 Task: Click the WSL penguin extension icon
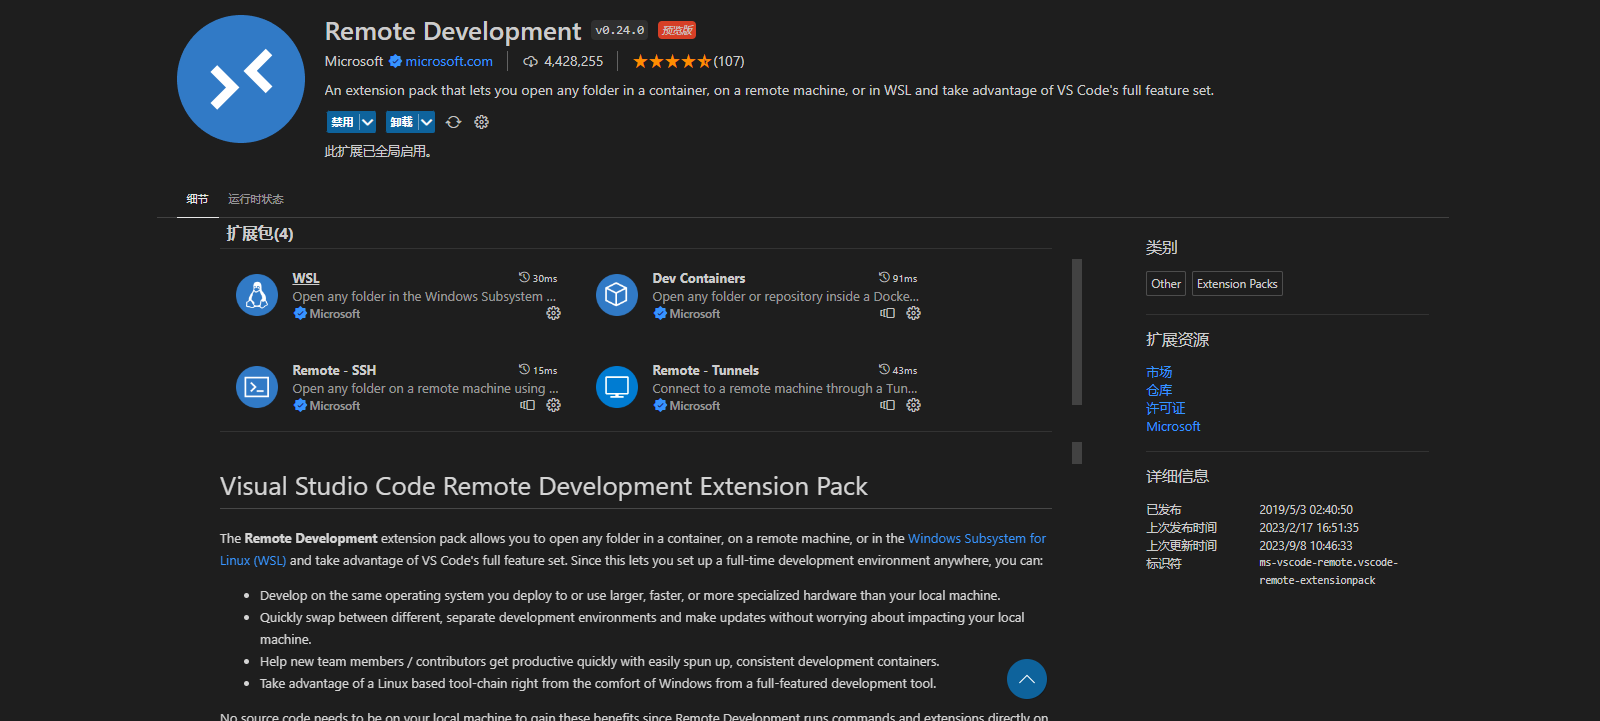pyautogui.click(x=257, y=295)
